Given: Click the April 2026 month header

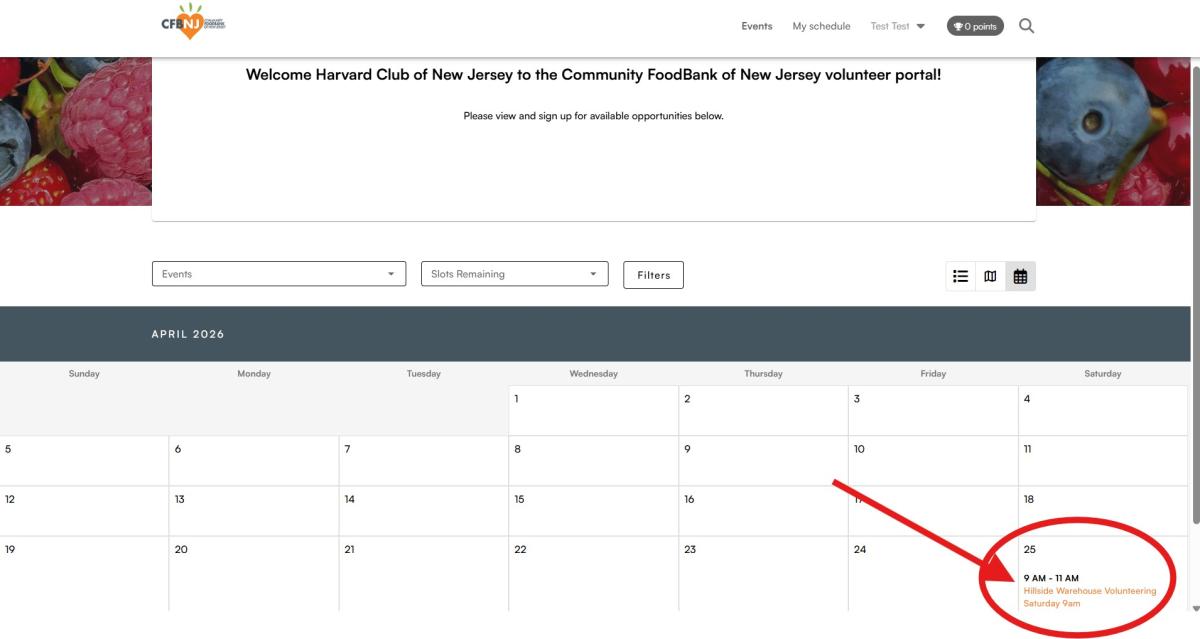Looking at the screenshot, I should point(188,334).
